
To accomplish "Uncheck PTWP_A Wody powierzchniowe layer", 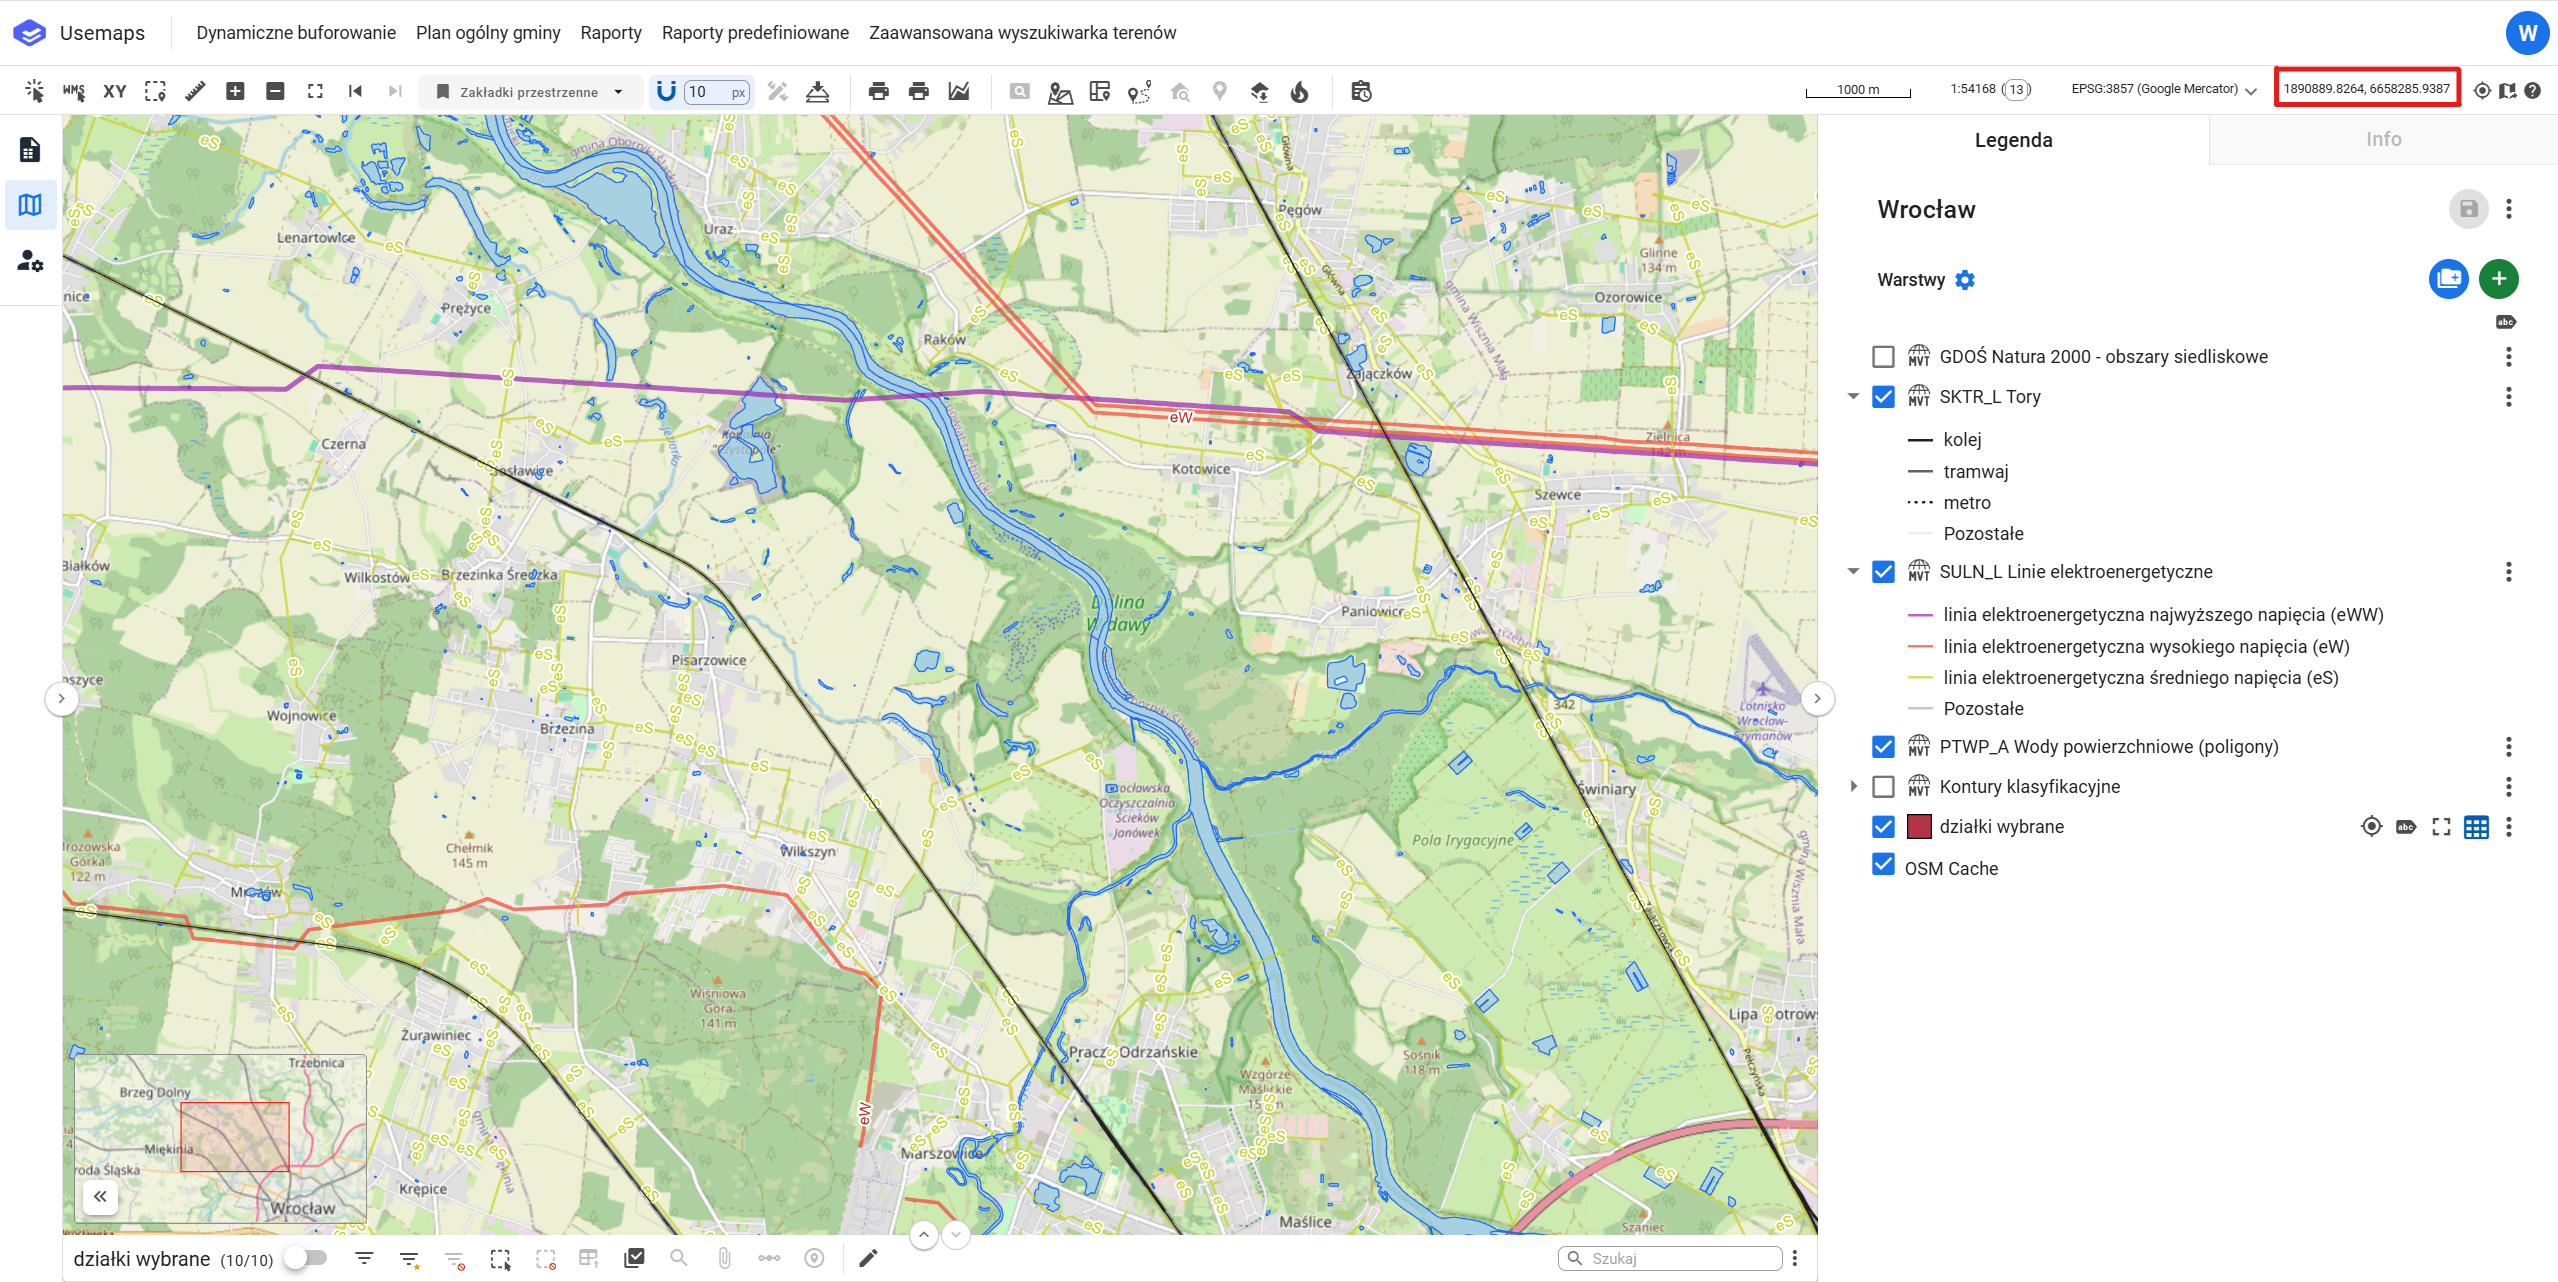I will pos(1883,747).
